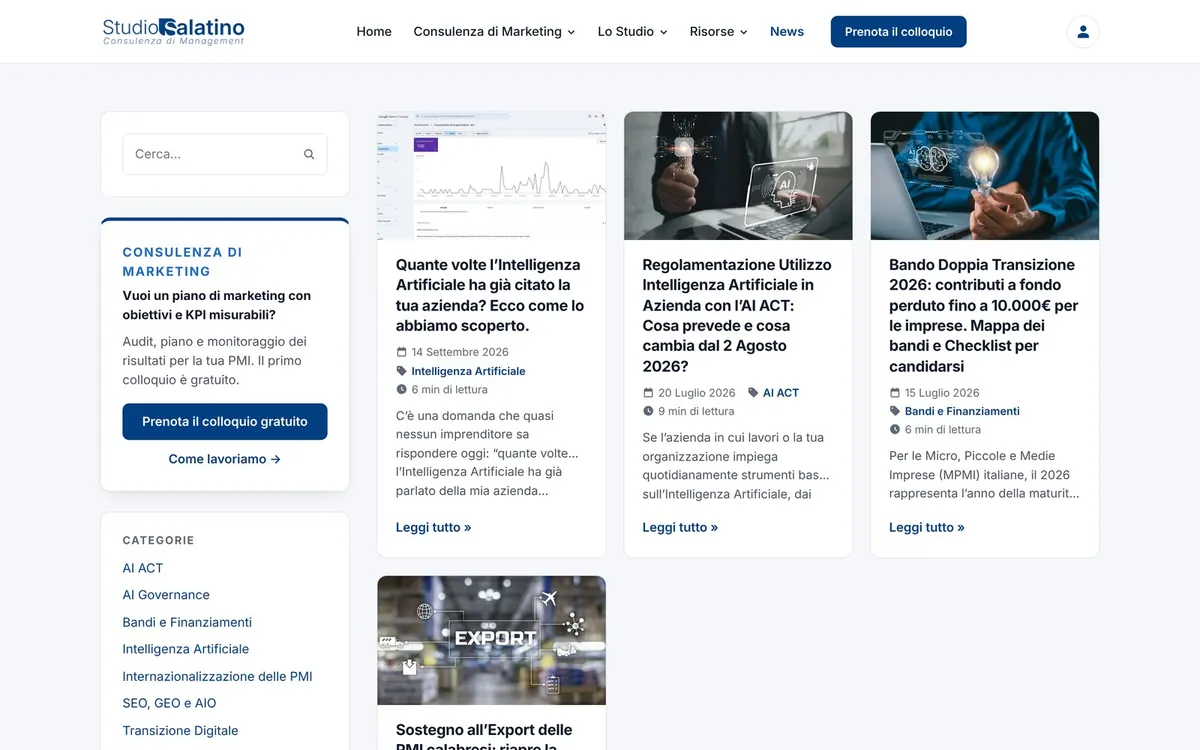The image size is (1200, 750).
Task: Open the Transizione Digitale category
Action: (x=180, y=731)
